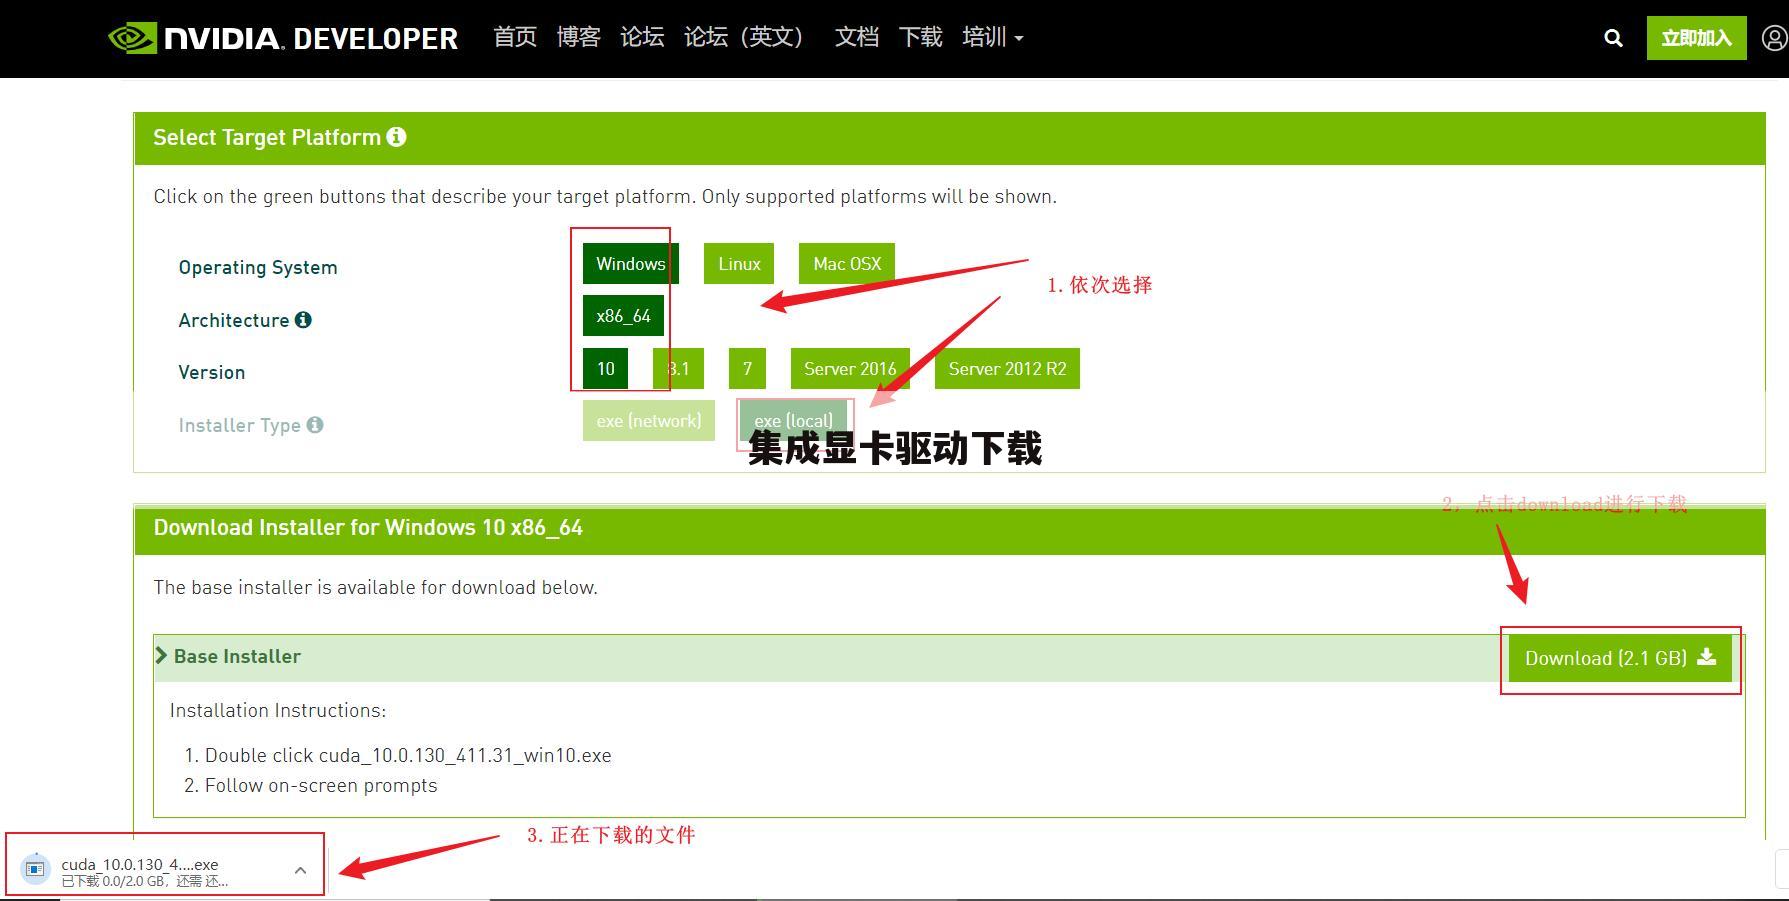Screen dimensions: 1789x901
Task: Choose Windows version 10
Action: click(606, 369)
